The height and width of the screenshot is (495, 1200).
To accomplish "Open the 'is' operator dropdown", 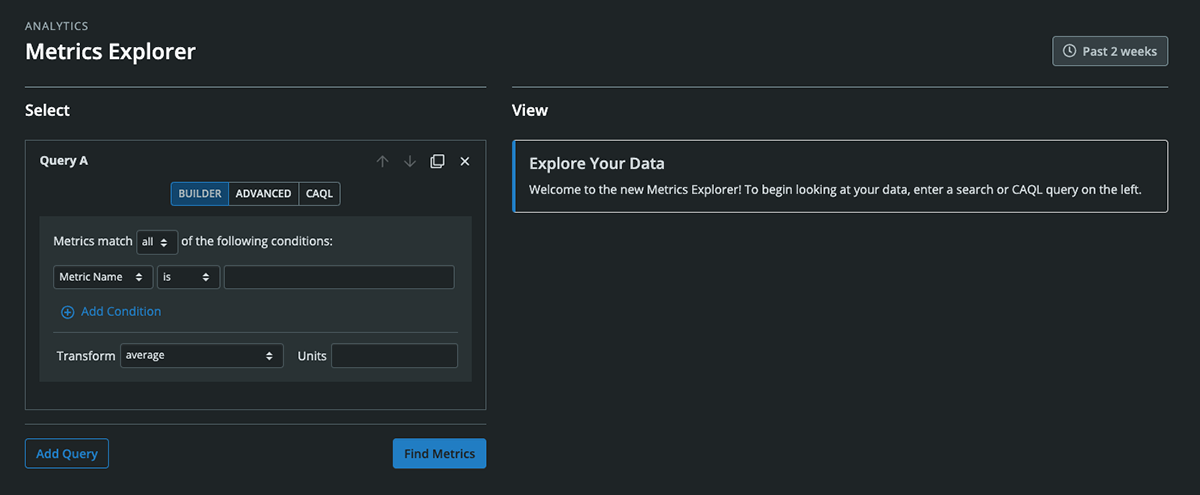I will [x=189, y=277].
